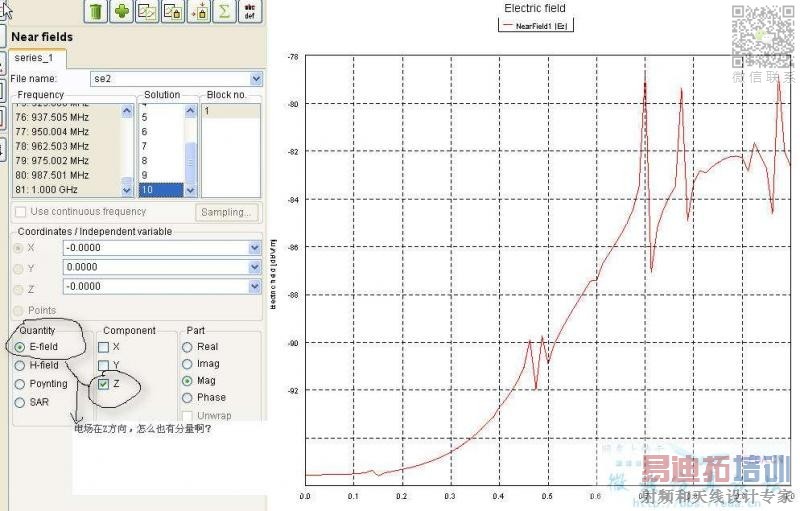The height and width of the screenshot is (511, 800).
Task: Select X coordinate radio button
Action: click(x=18, y=248)
